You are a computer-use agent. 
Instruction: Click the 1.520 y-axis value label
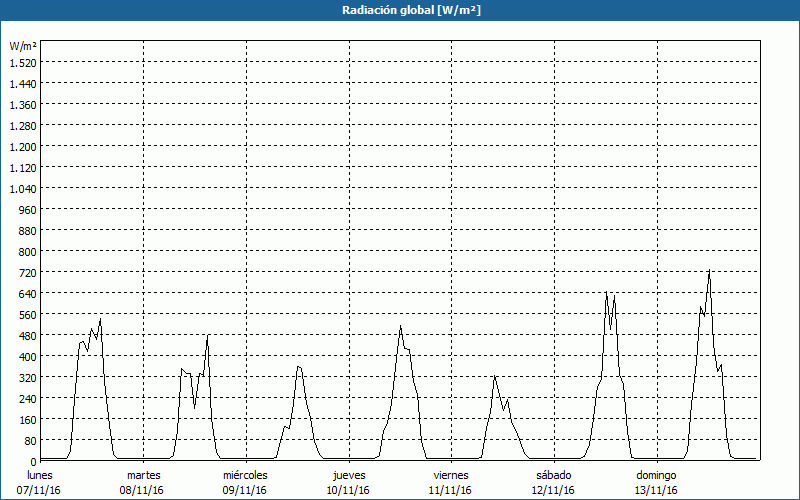(22, 62)
